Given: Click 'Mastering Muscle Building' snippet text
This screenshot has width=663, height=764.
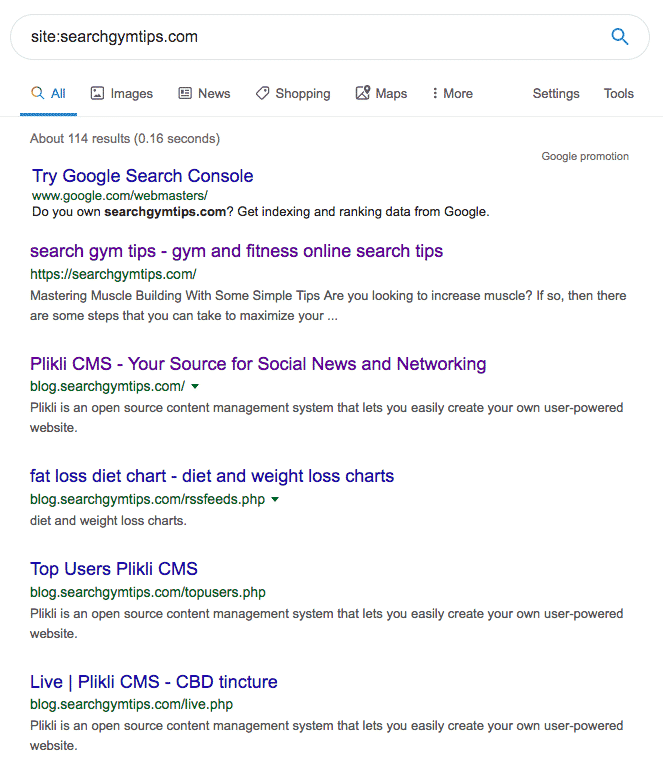Looking at the screenshot, I should (x=328, y=306).
